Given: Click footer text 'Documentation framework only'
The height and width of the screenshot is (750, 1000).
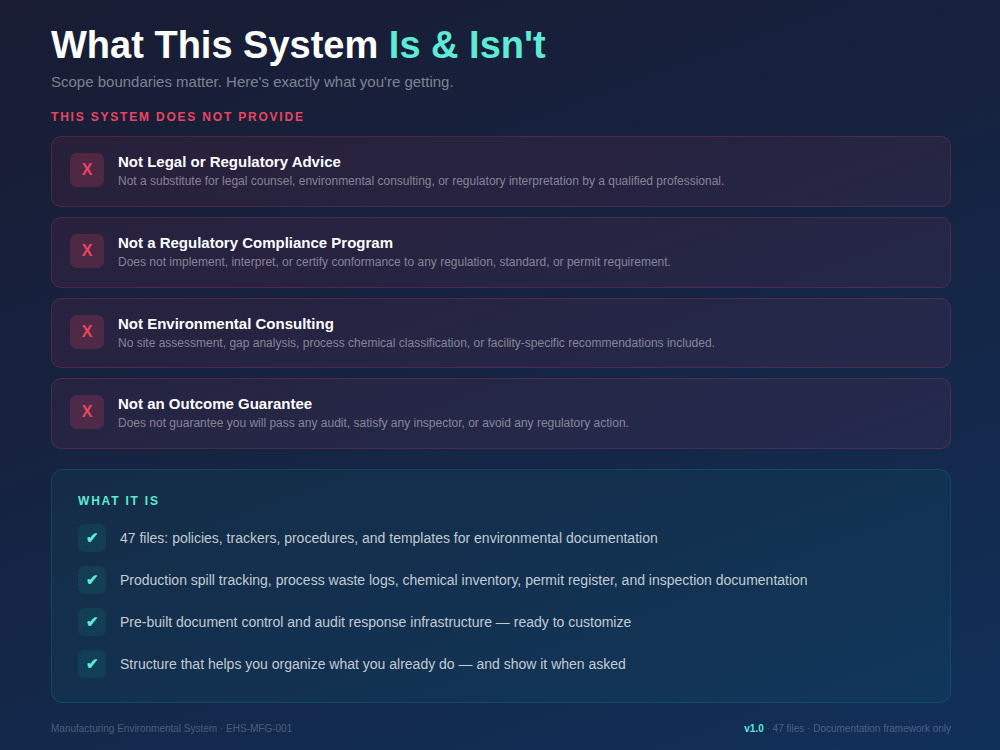Looking at the screenshot, I should click(x=882, y=728).
